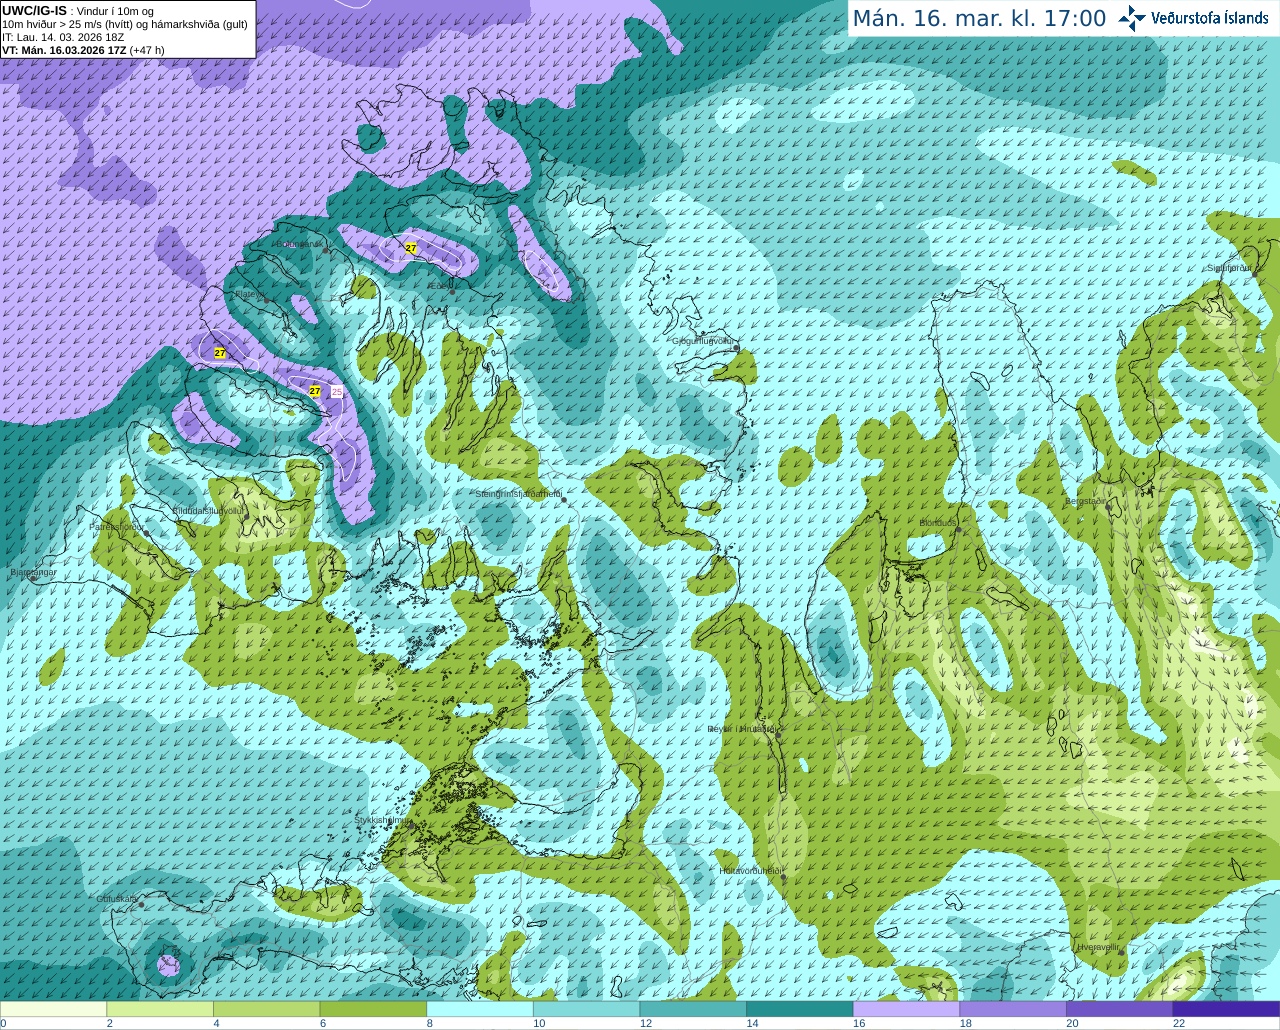Select the Bjargtangar station dot
The width and height of the screenshot is (1280, 1030).
click(x=33, y=579)
